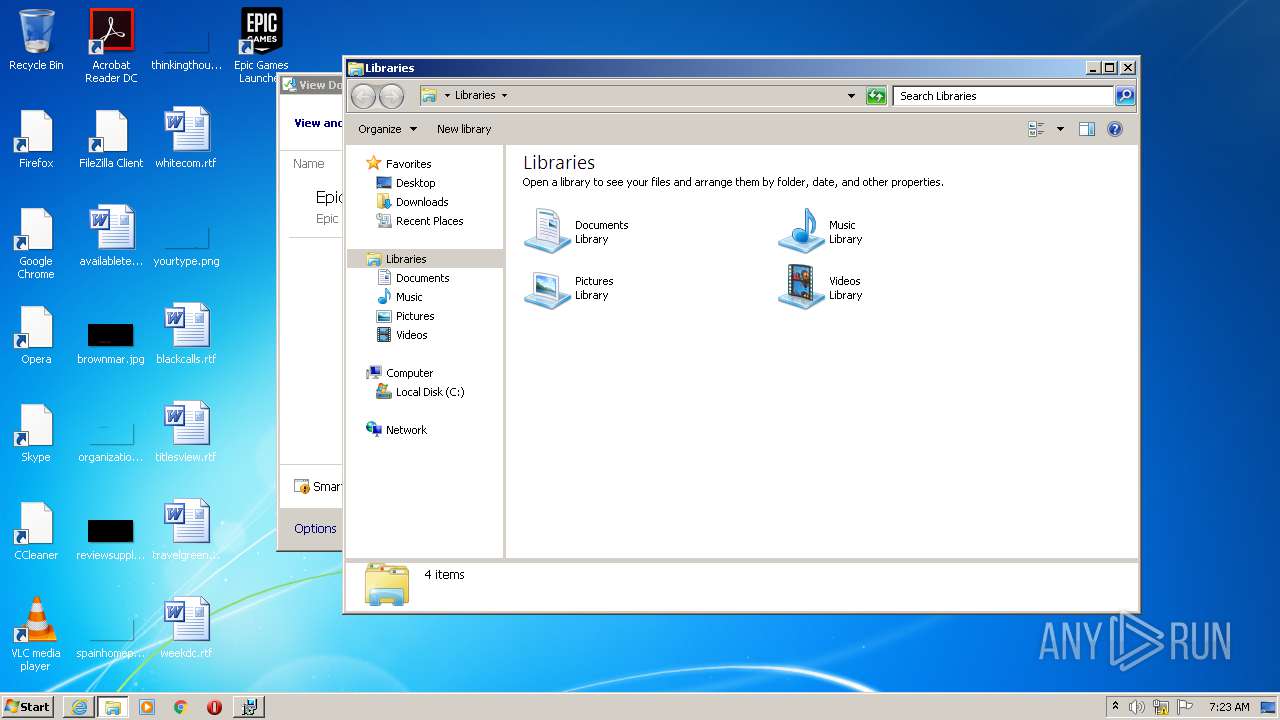Open Chrome from the taskbar

(181, 707)
